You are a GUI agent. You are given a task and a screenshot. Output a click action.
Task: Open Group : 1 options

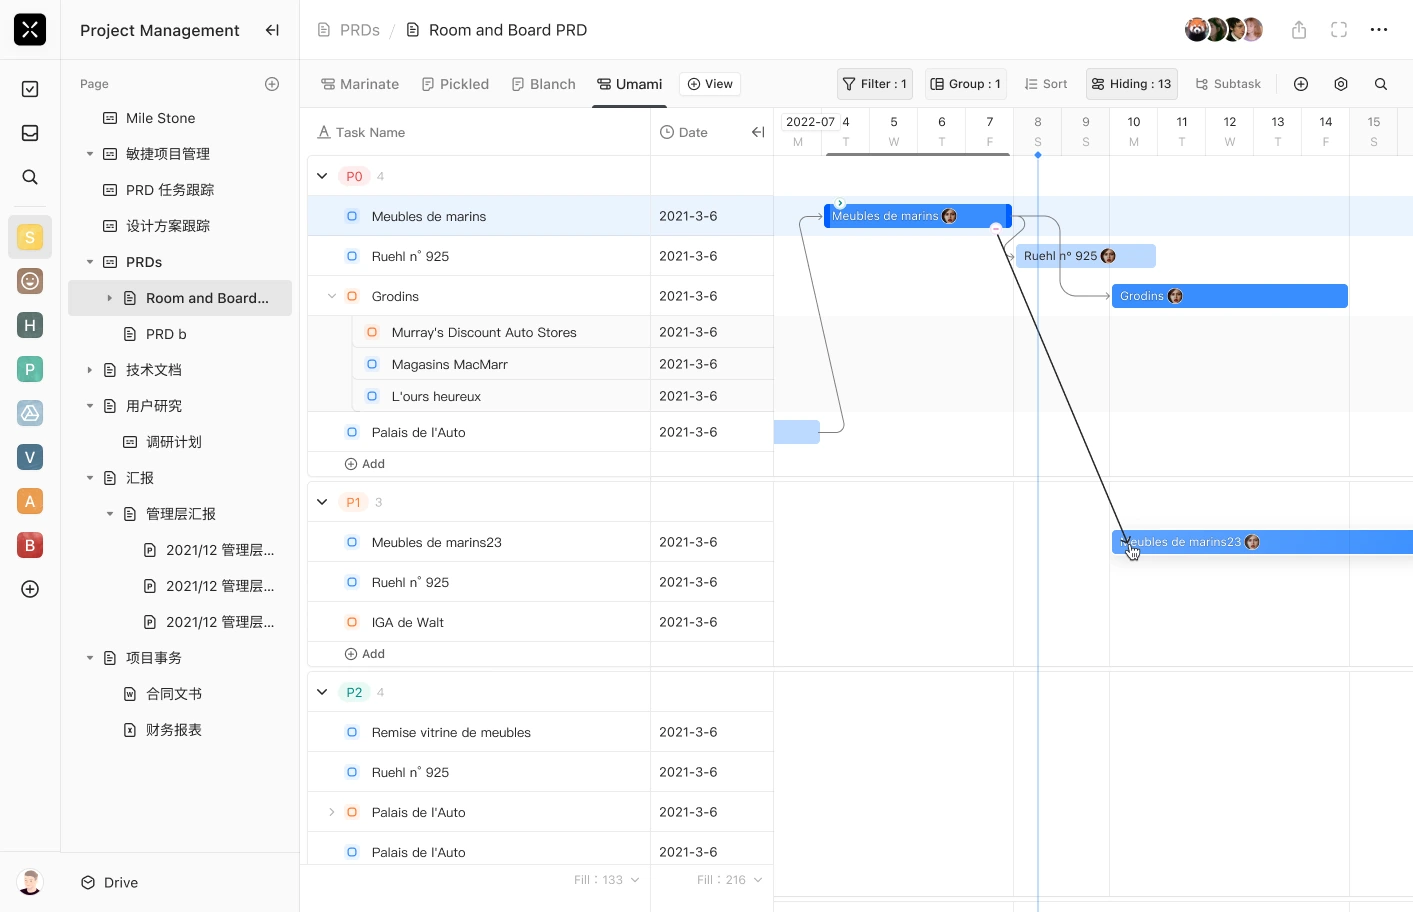click(x=966, y=84)
